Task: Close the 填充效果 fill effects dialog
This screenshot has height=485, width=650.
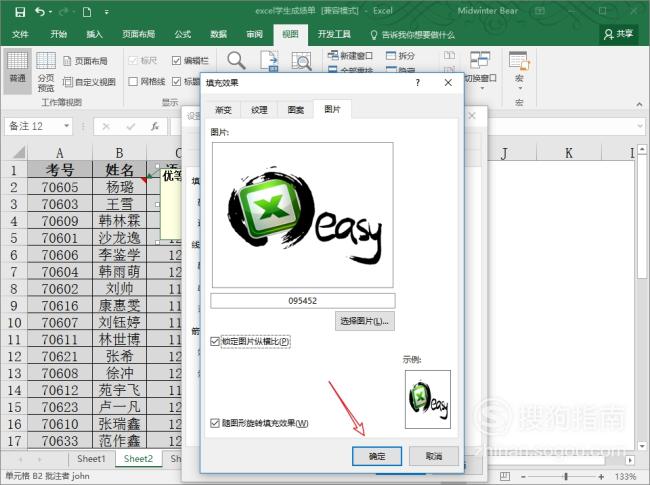Action: pos(448,83)
